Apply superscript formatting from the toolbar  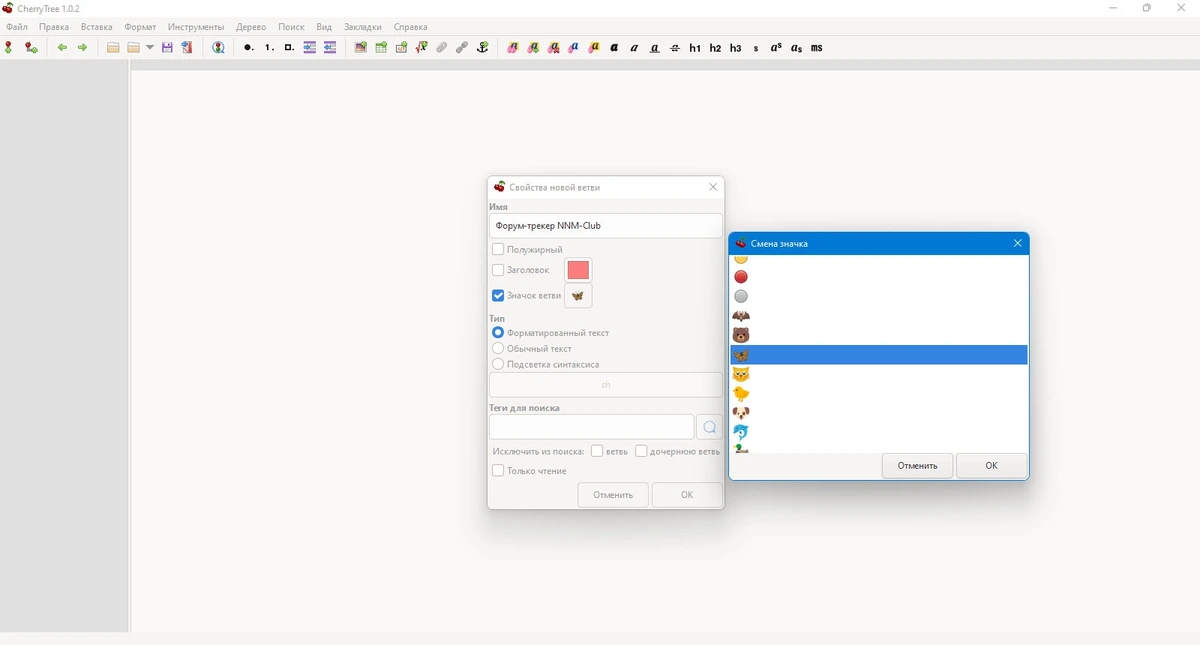tap(776, 48)
